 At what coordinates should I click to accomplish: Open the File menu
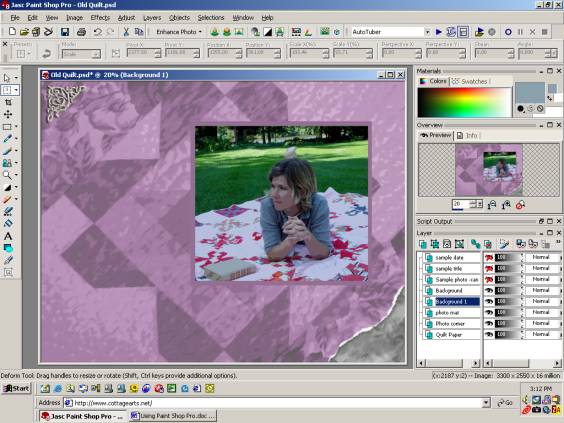(x=14, y=18)
